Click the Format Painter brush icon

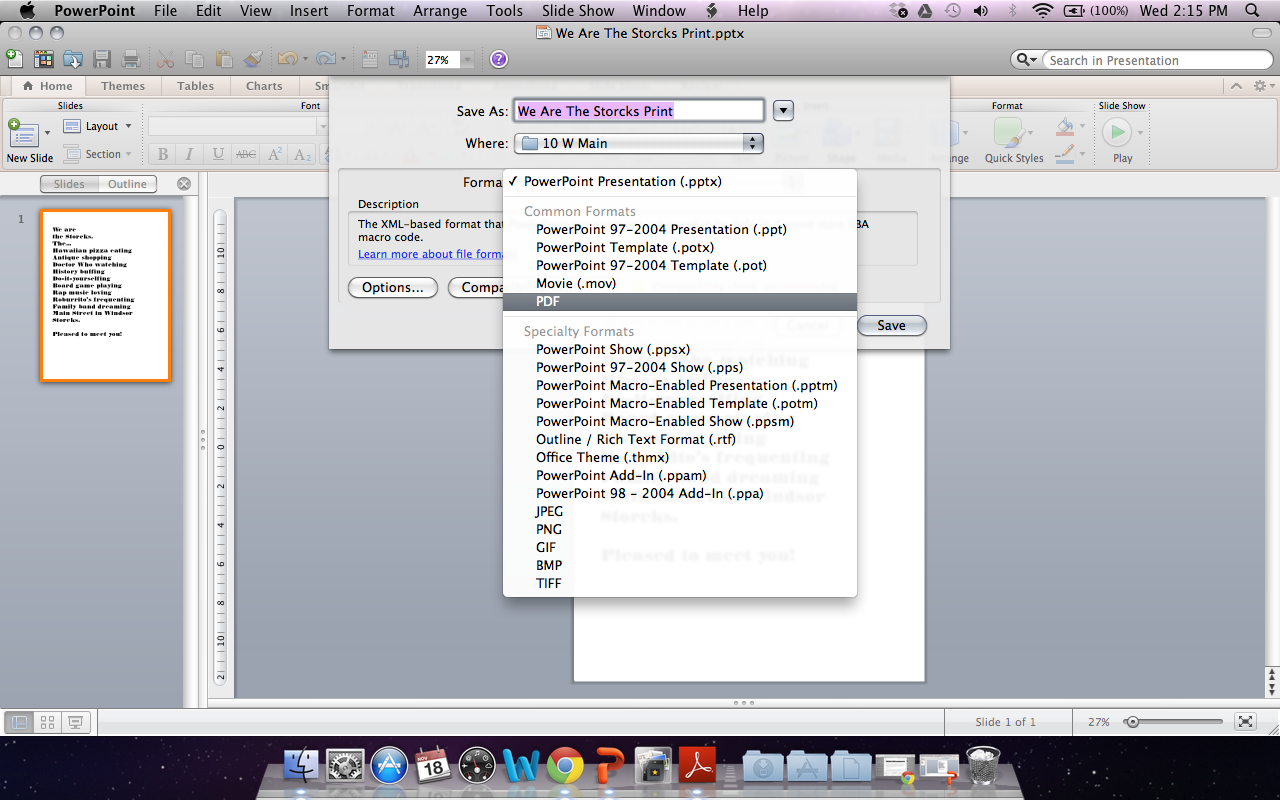(253, 59)
